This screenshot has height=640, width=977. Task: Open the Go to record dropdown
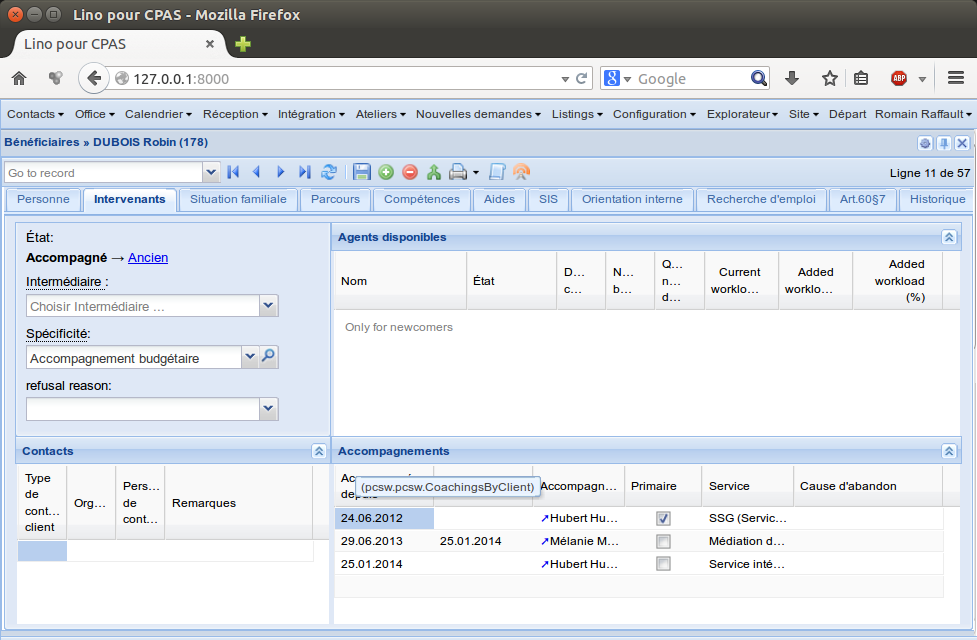tap(211, 172)
